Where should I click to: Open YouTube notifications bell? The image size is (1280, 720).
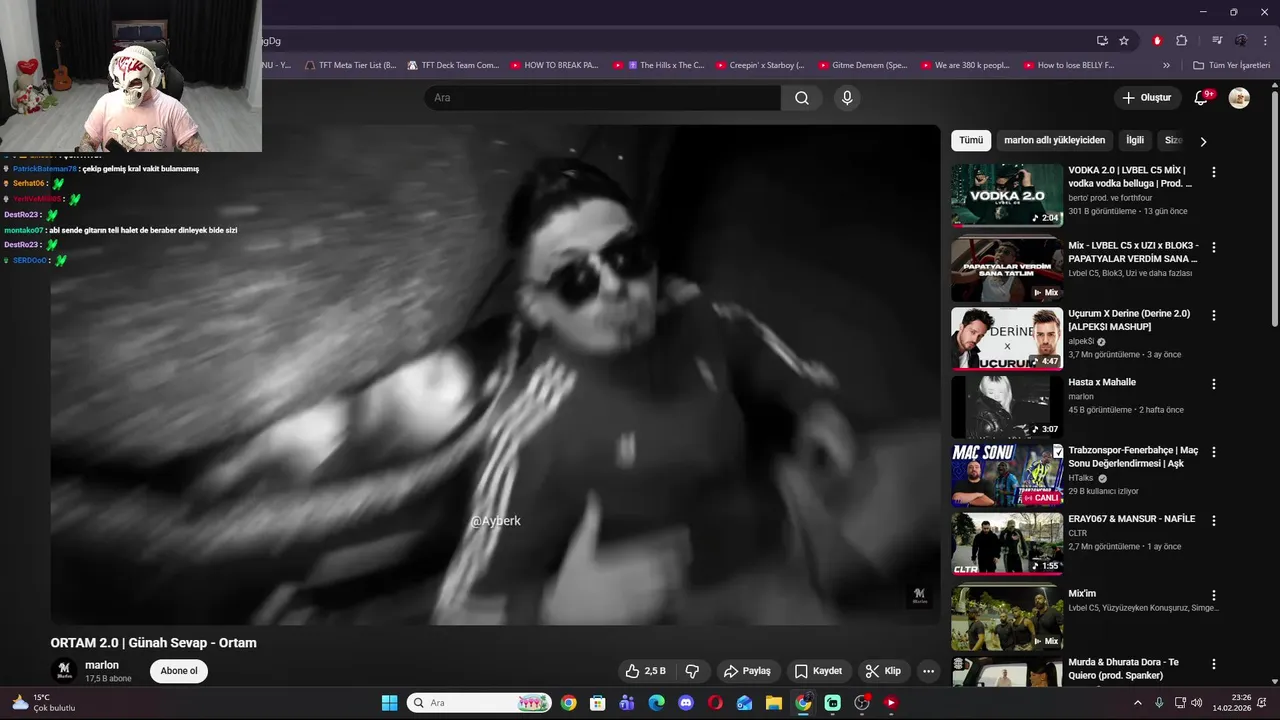tap(1201, 98)
